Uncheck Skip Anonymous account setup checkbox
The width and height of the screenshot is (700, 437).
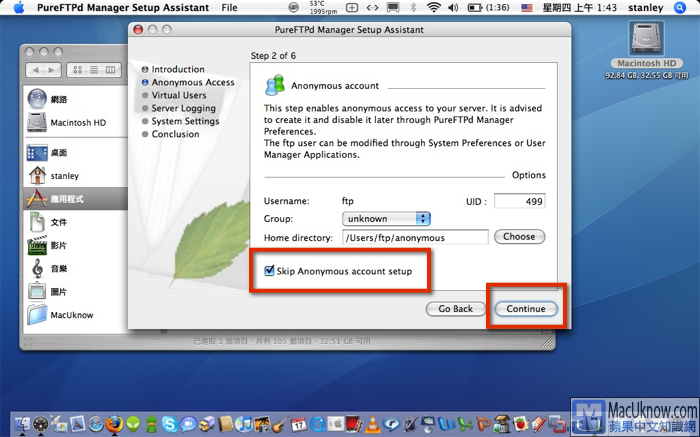(x=269, y=271)
